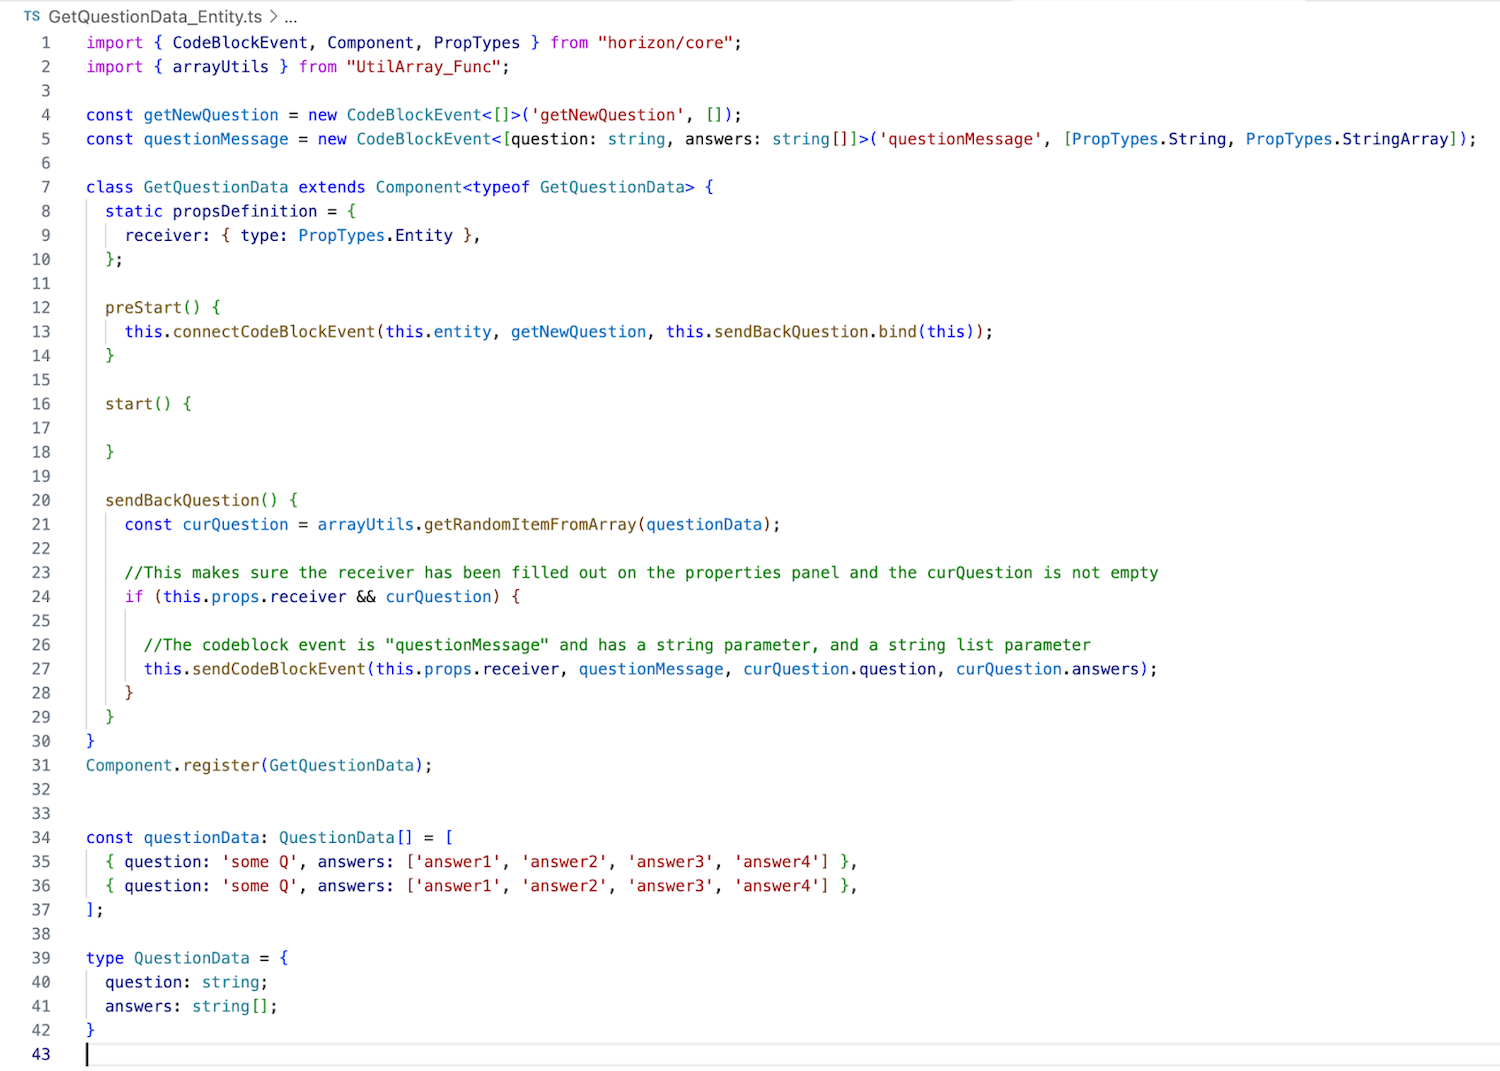Click getNewQuestion constant declaration on line 4
The width and height of the screenshot is (1500, 1071).
[x=211, y=115]
